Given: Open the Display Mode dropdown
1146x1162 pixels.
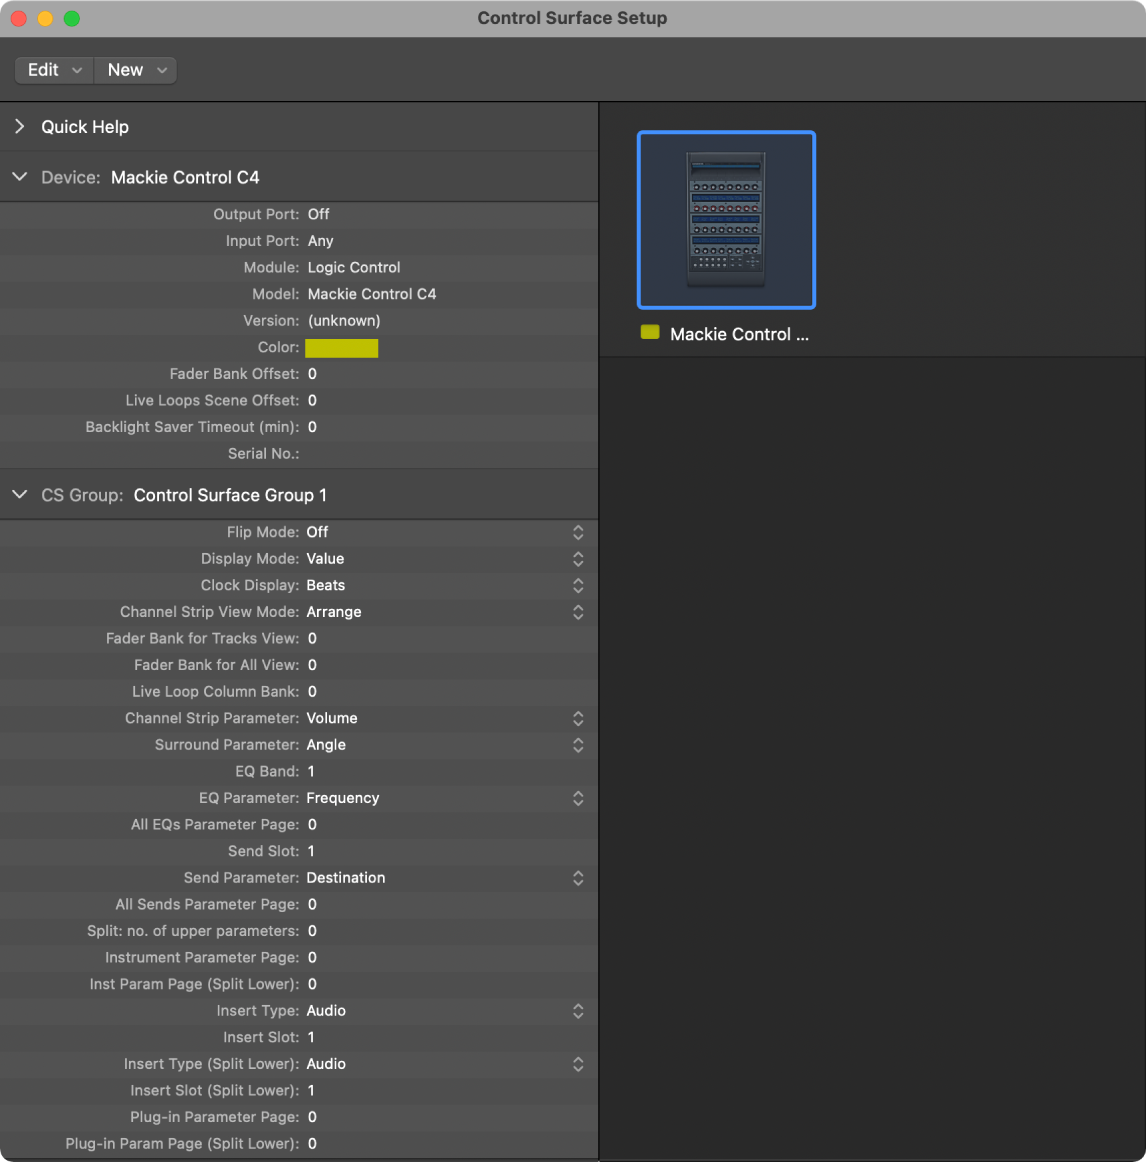Looking at the screenshot, I should point(578,559).
